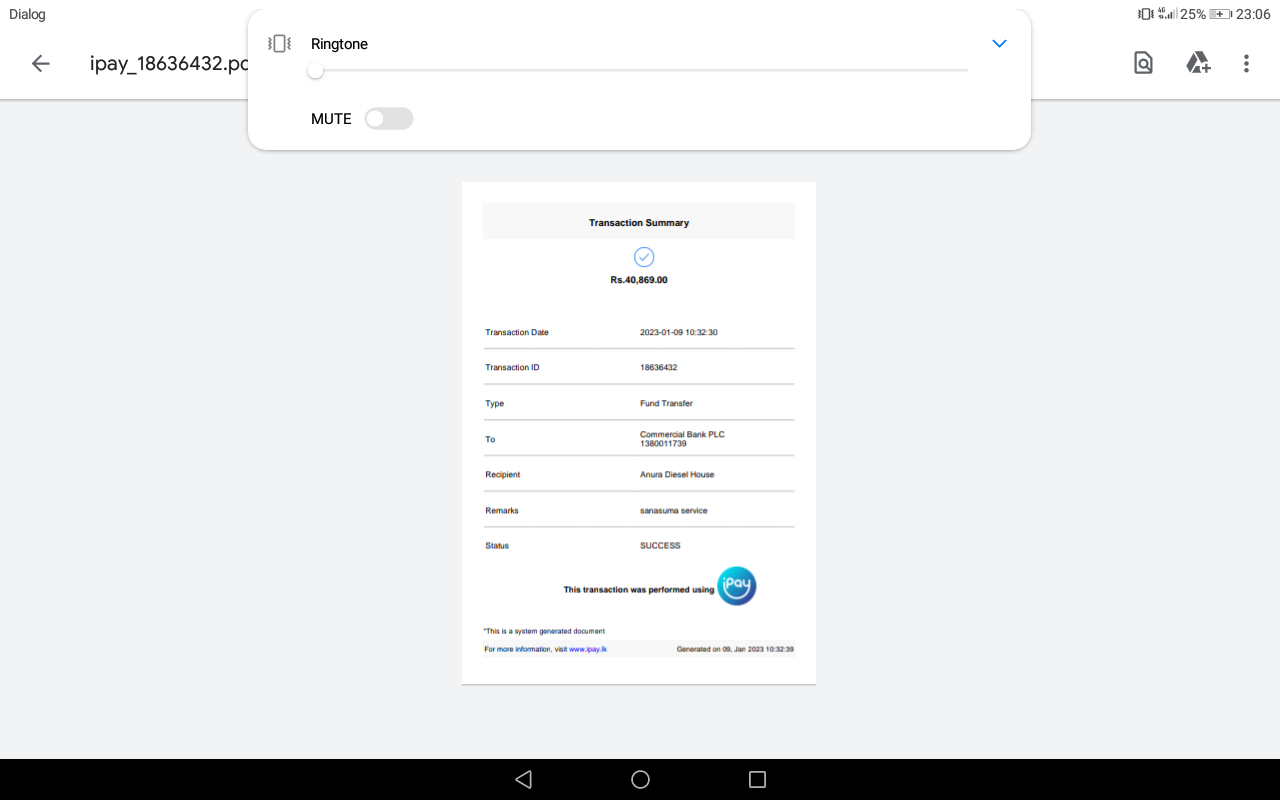Viewport: 1280px width, 800px height.
Task: Tap the iPay logo in the document
Action: click(x=737, y=586)
